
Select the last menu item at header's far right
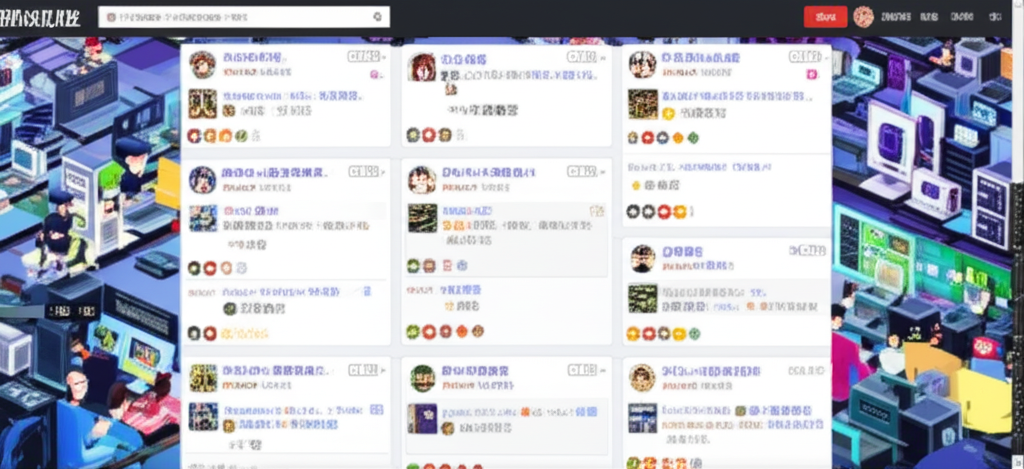click(995, 17)
